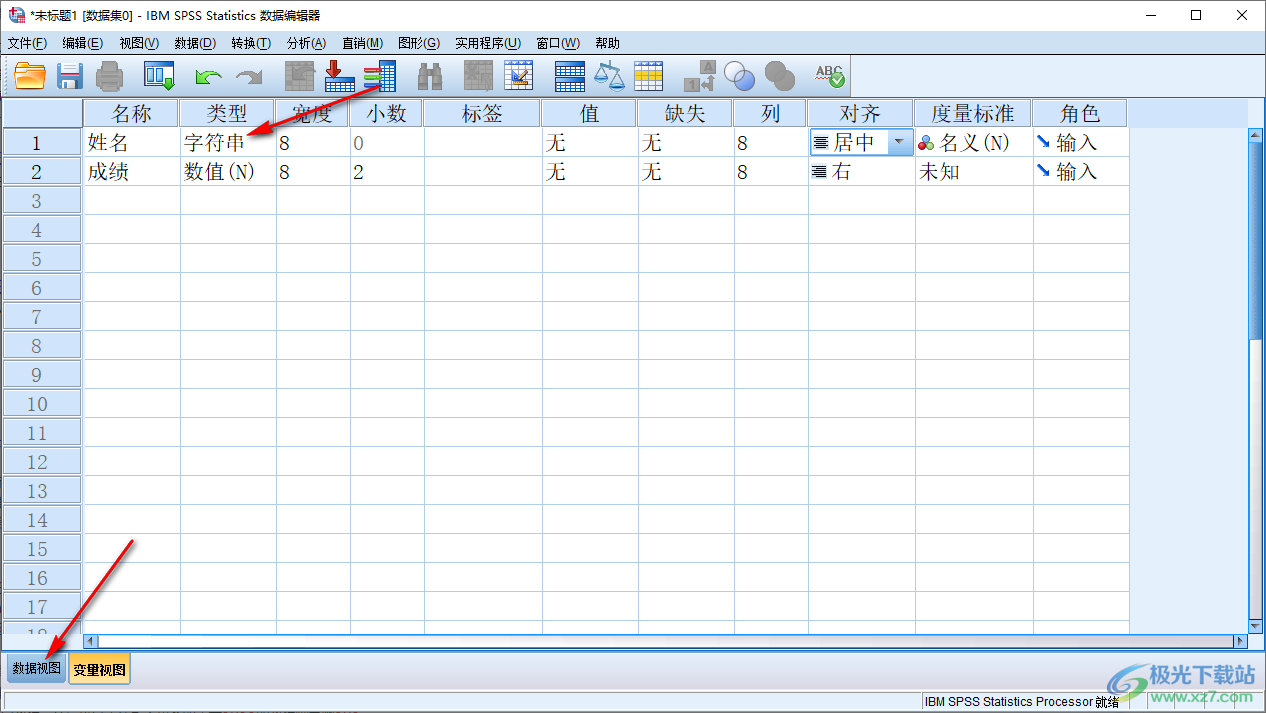The height and width of the screenshot is (713, 1266).
Task: Click the 名义(N) measure cell
Action: [973, 142]
